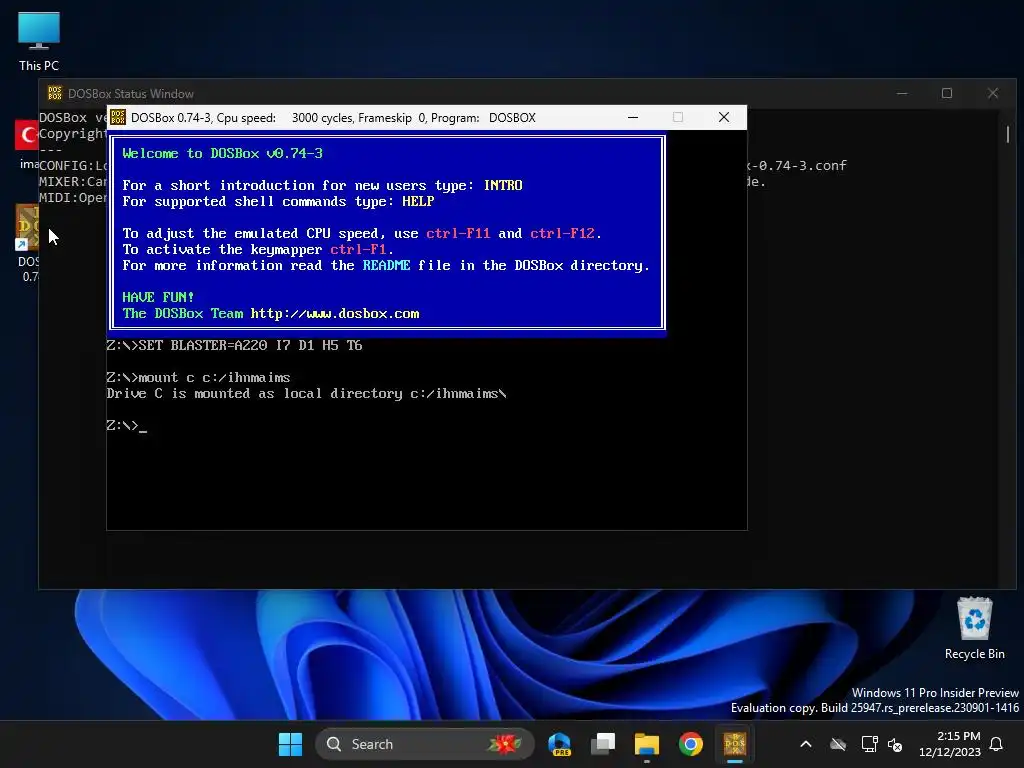Click the http://www.dosbox.com address
The height and width of the screenshot is (768, 1024).
(x=335, y=313)
